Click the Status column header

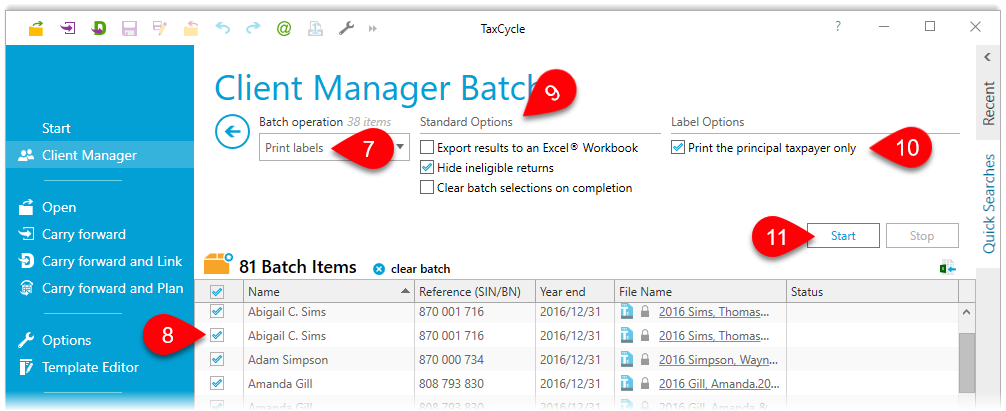coord(872,292)
